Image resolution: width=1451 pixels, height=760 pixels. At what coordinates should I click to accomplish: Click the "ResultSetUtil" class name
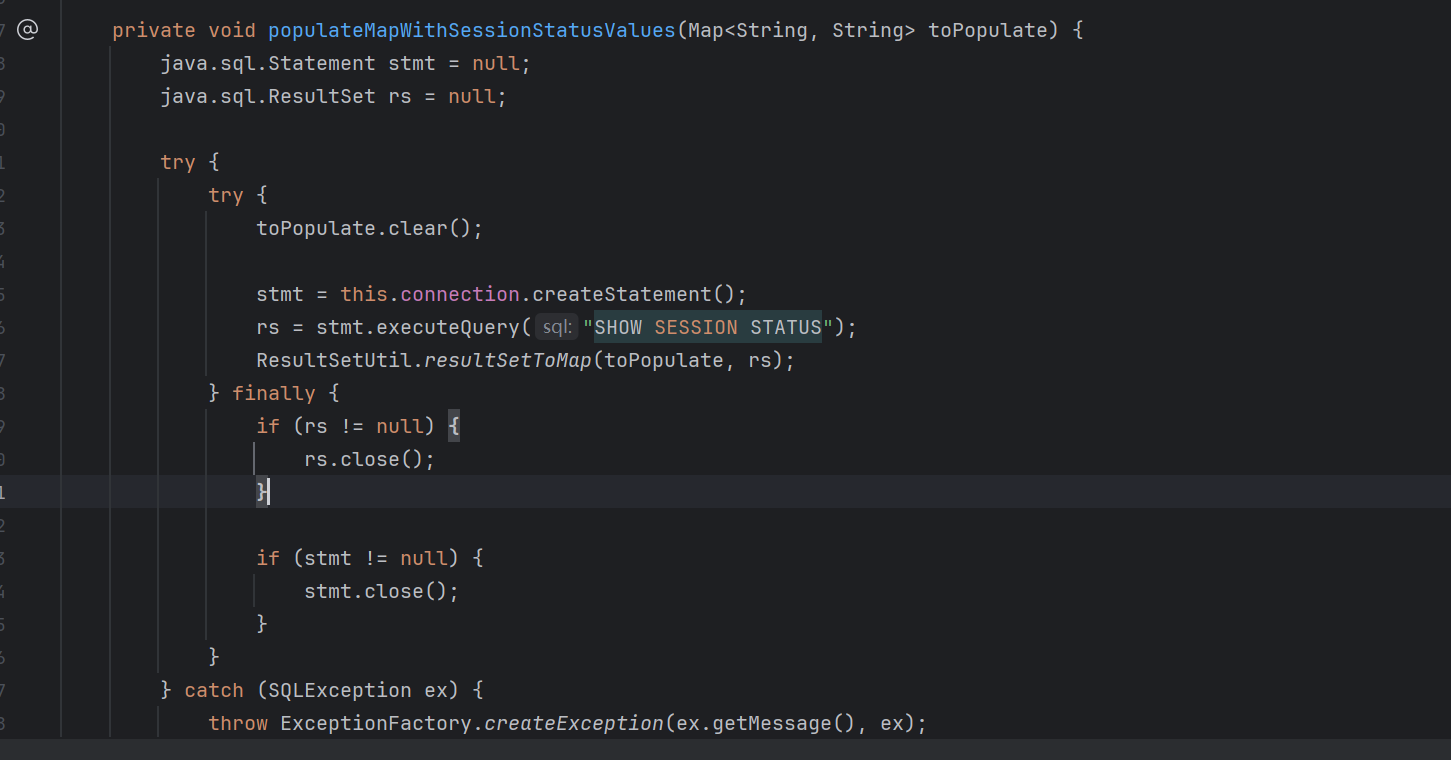334,360
